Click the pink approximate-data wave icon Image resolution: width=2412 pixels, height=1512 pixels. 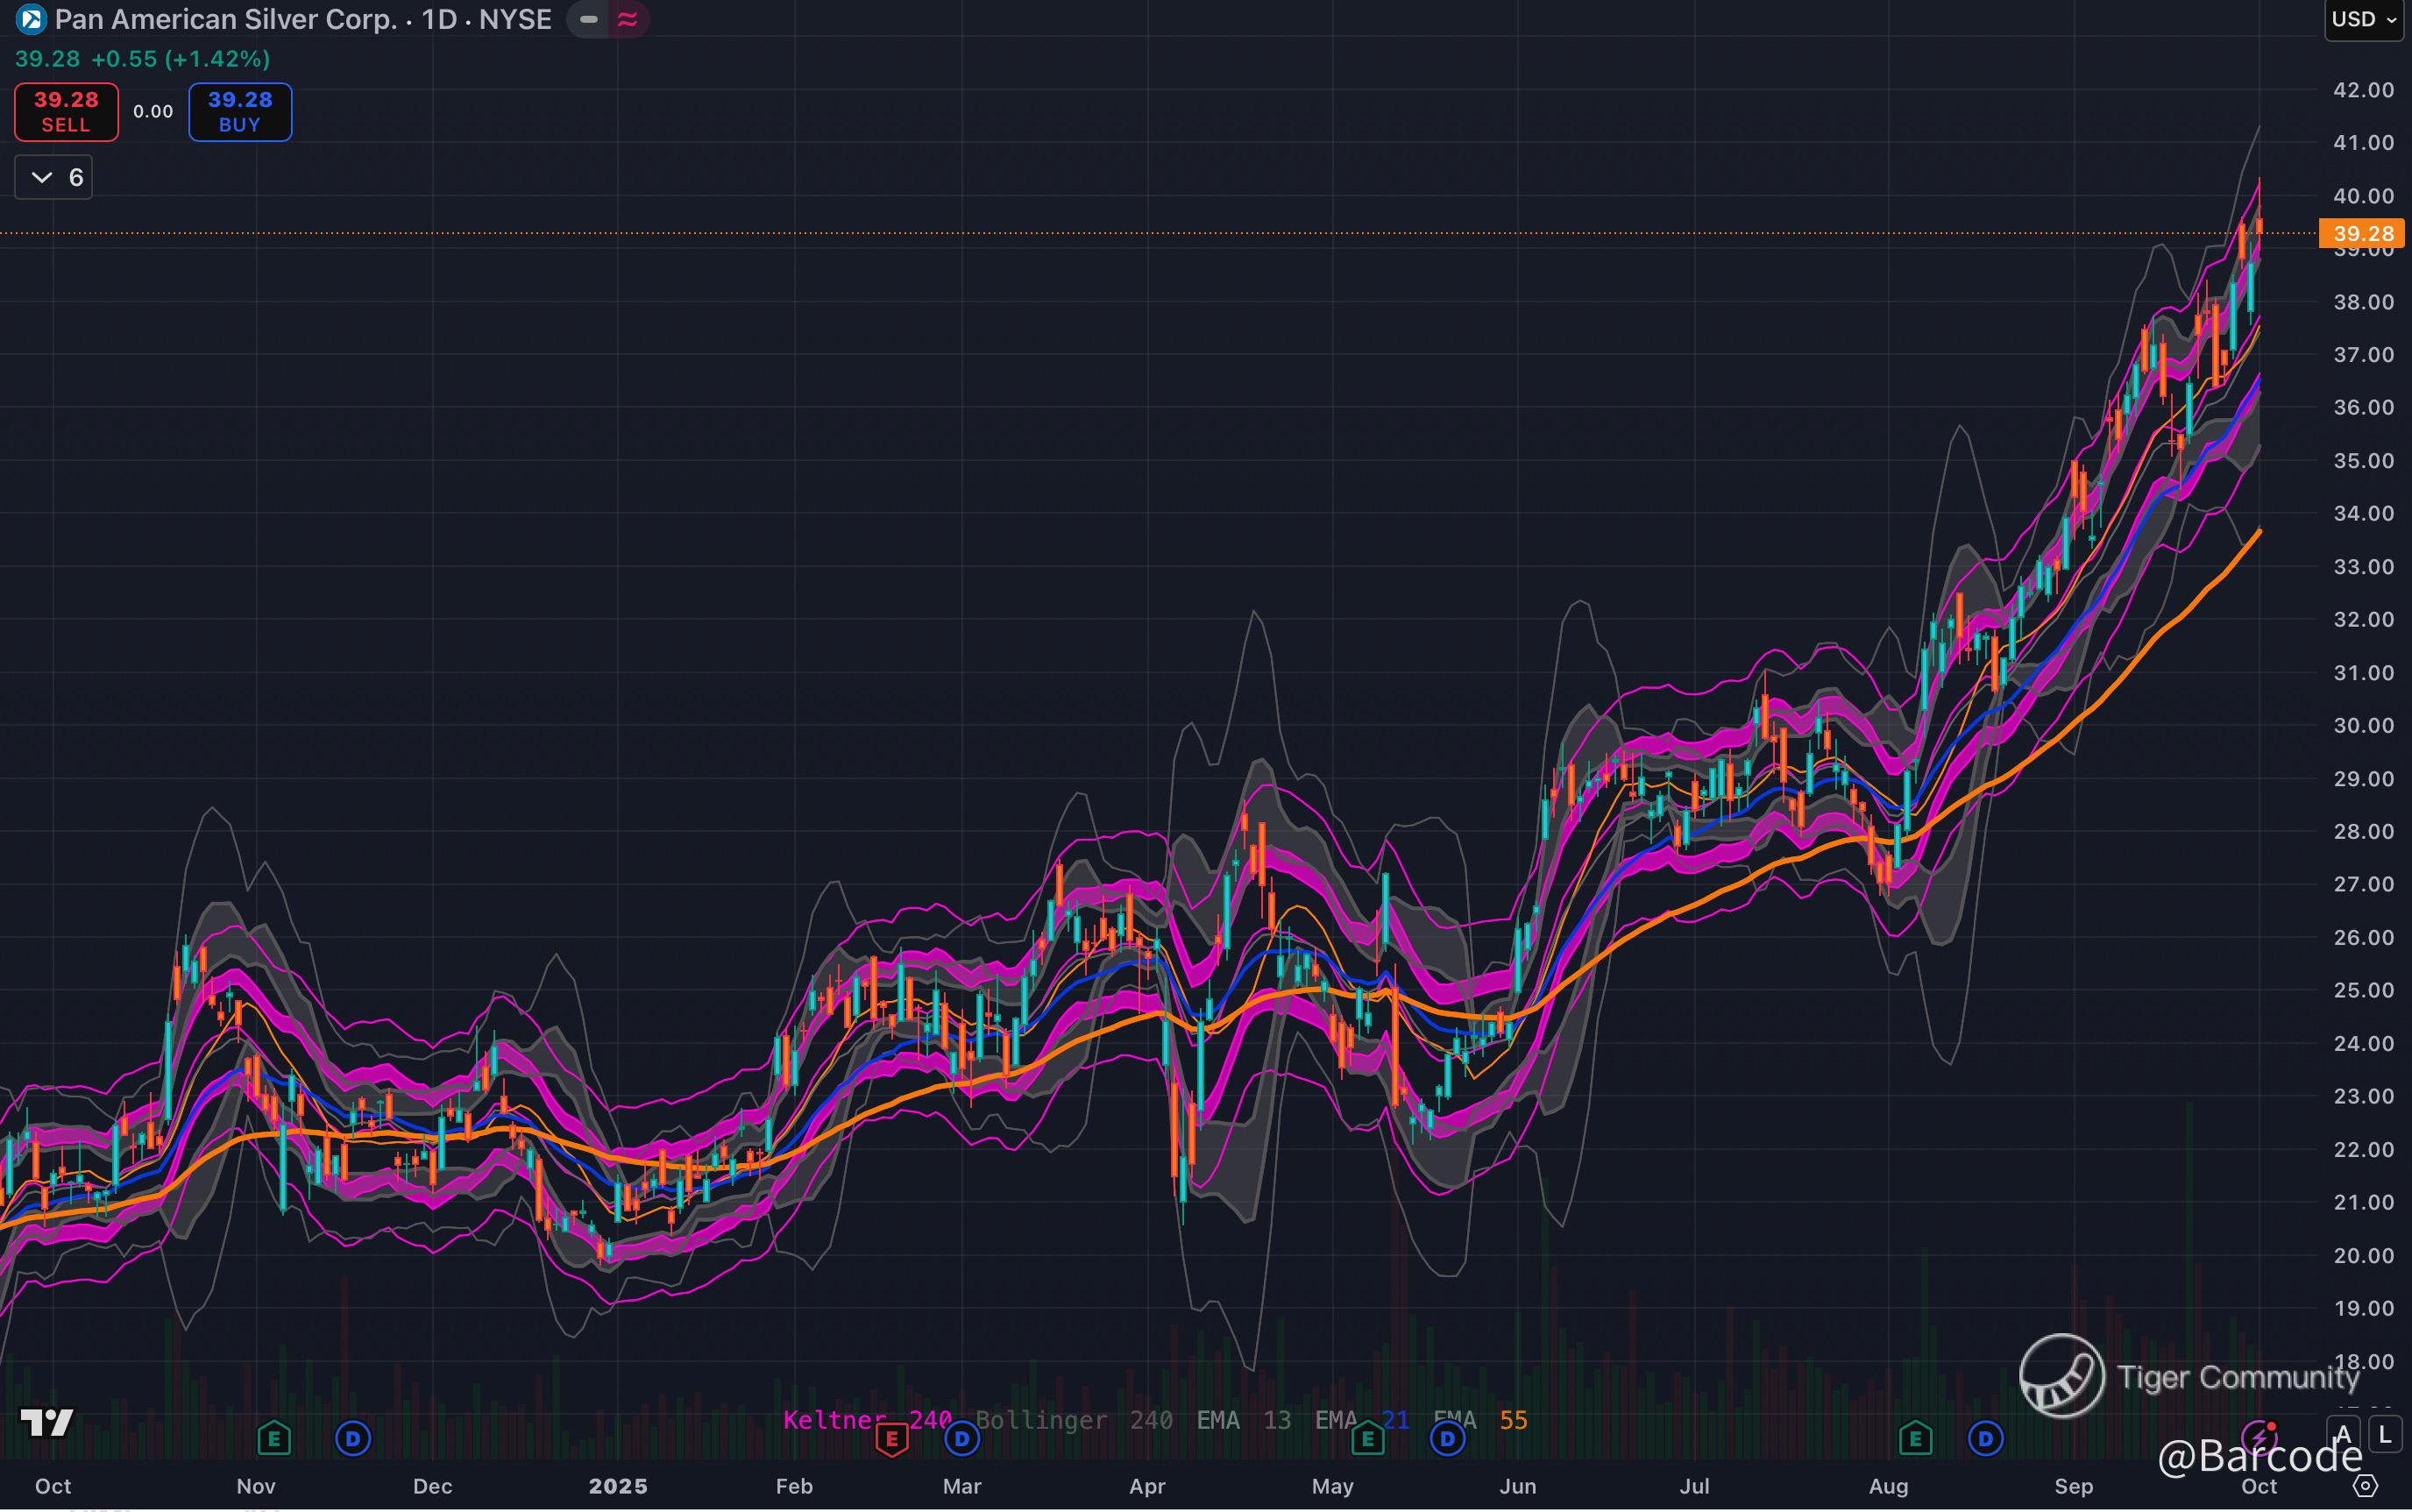[628, 19]
